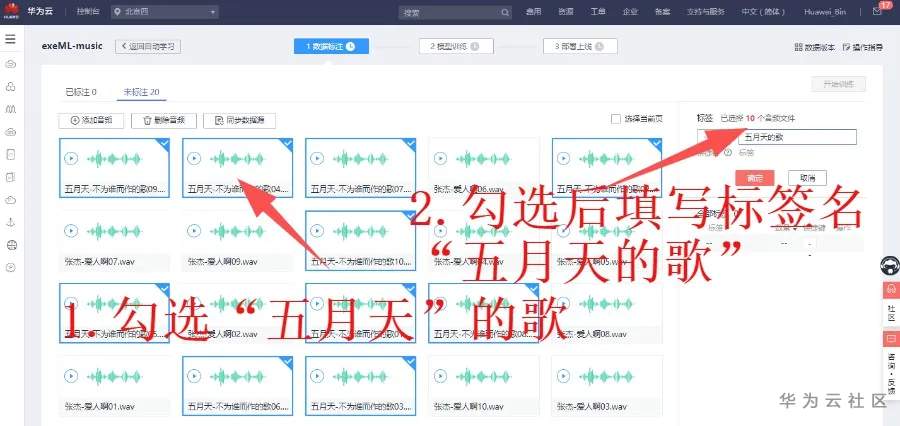This screenshot has height=426, width=900.
Task: Open the Huawei_8in account menu
Action: pyautogui.click(x=825, y=12)
